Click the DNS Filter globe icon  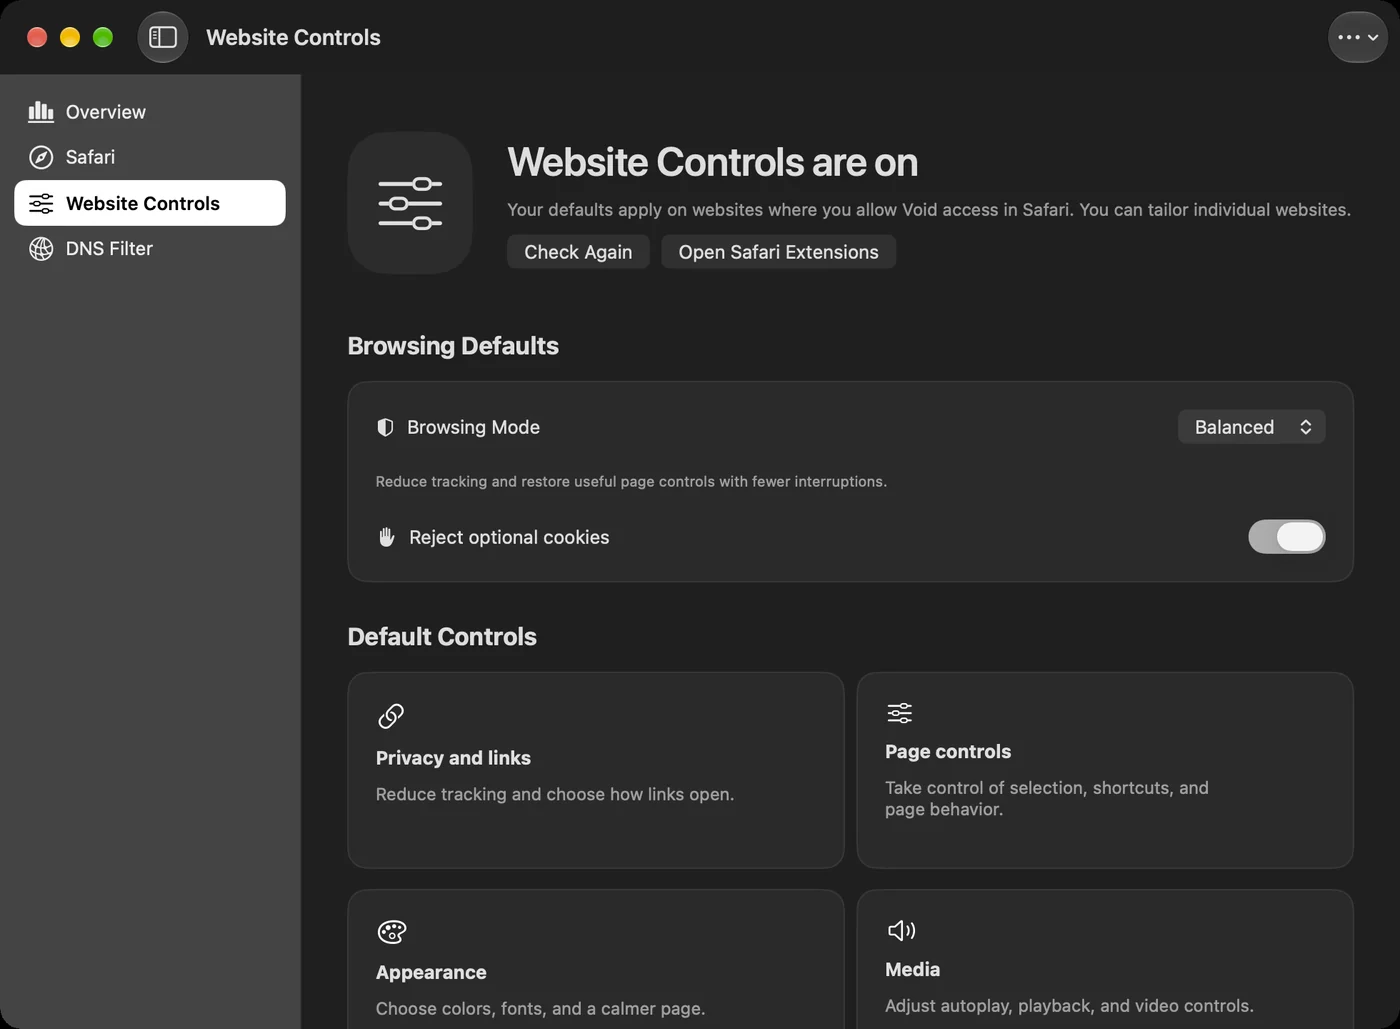[x=41, y=248]
